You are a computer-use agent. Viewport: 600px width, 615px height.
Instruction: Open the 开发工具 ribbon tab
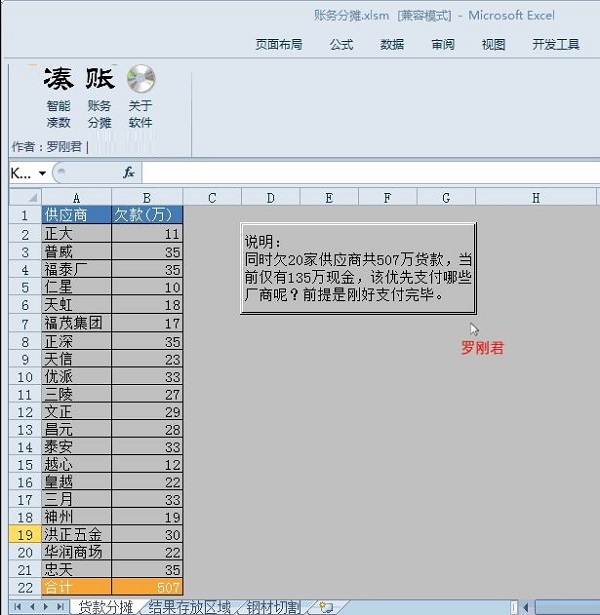[556, 45]
